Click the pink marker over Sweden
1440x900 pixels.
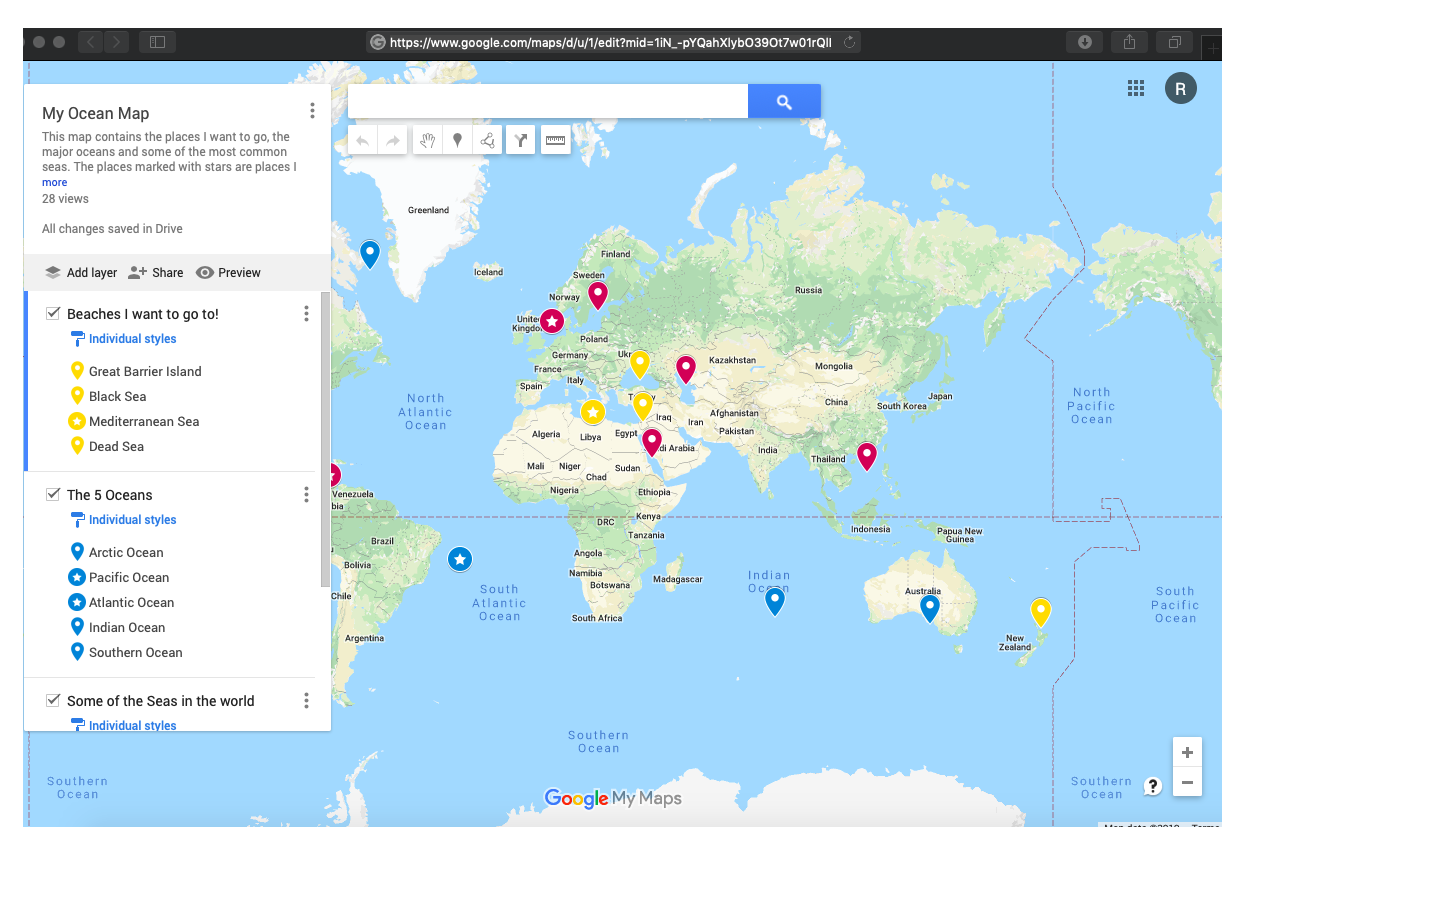pyautogui.click(x=598, y=295)
